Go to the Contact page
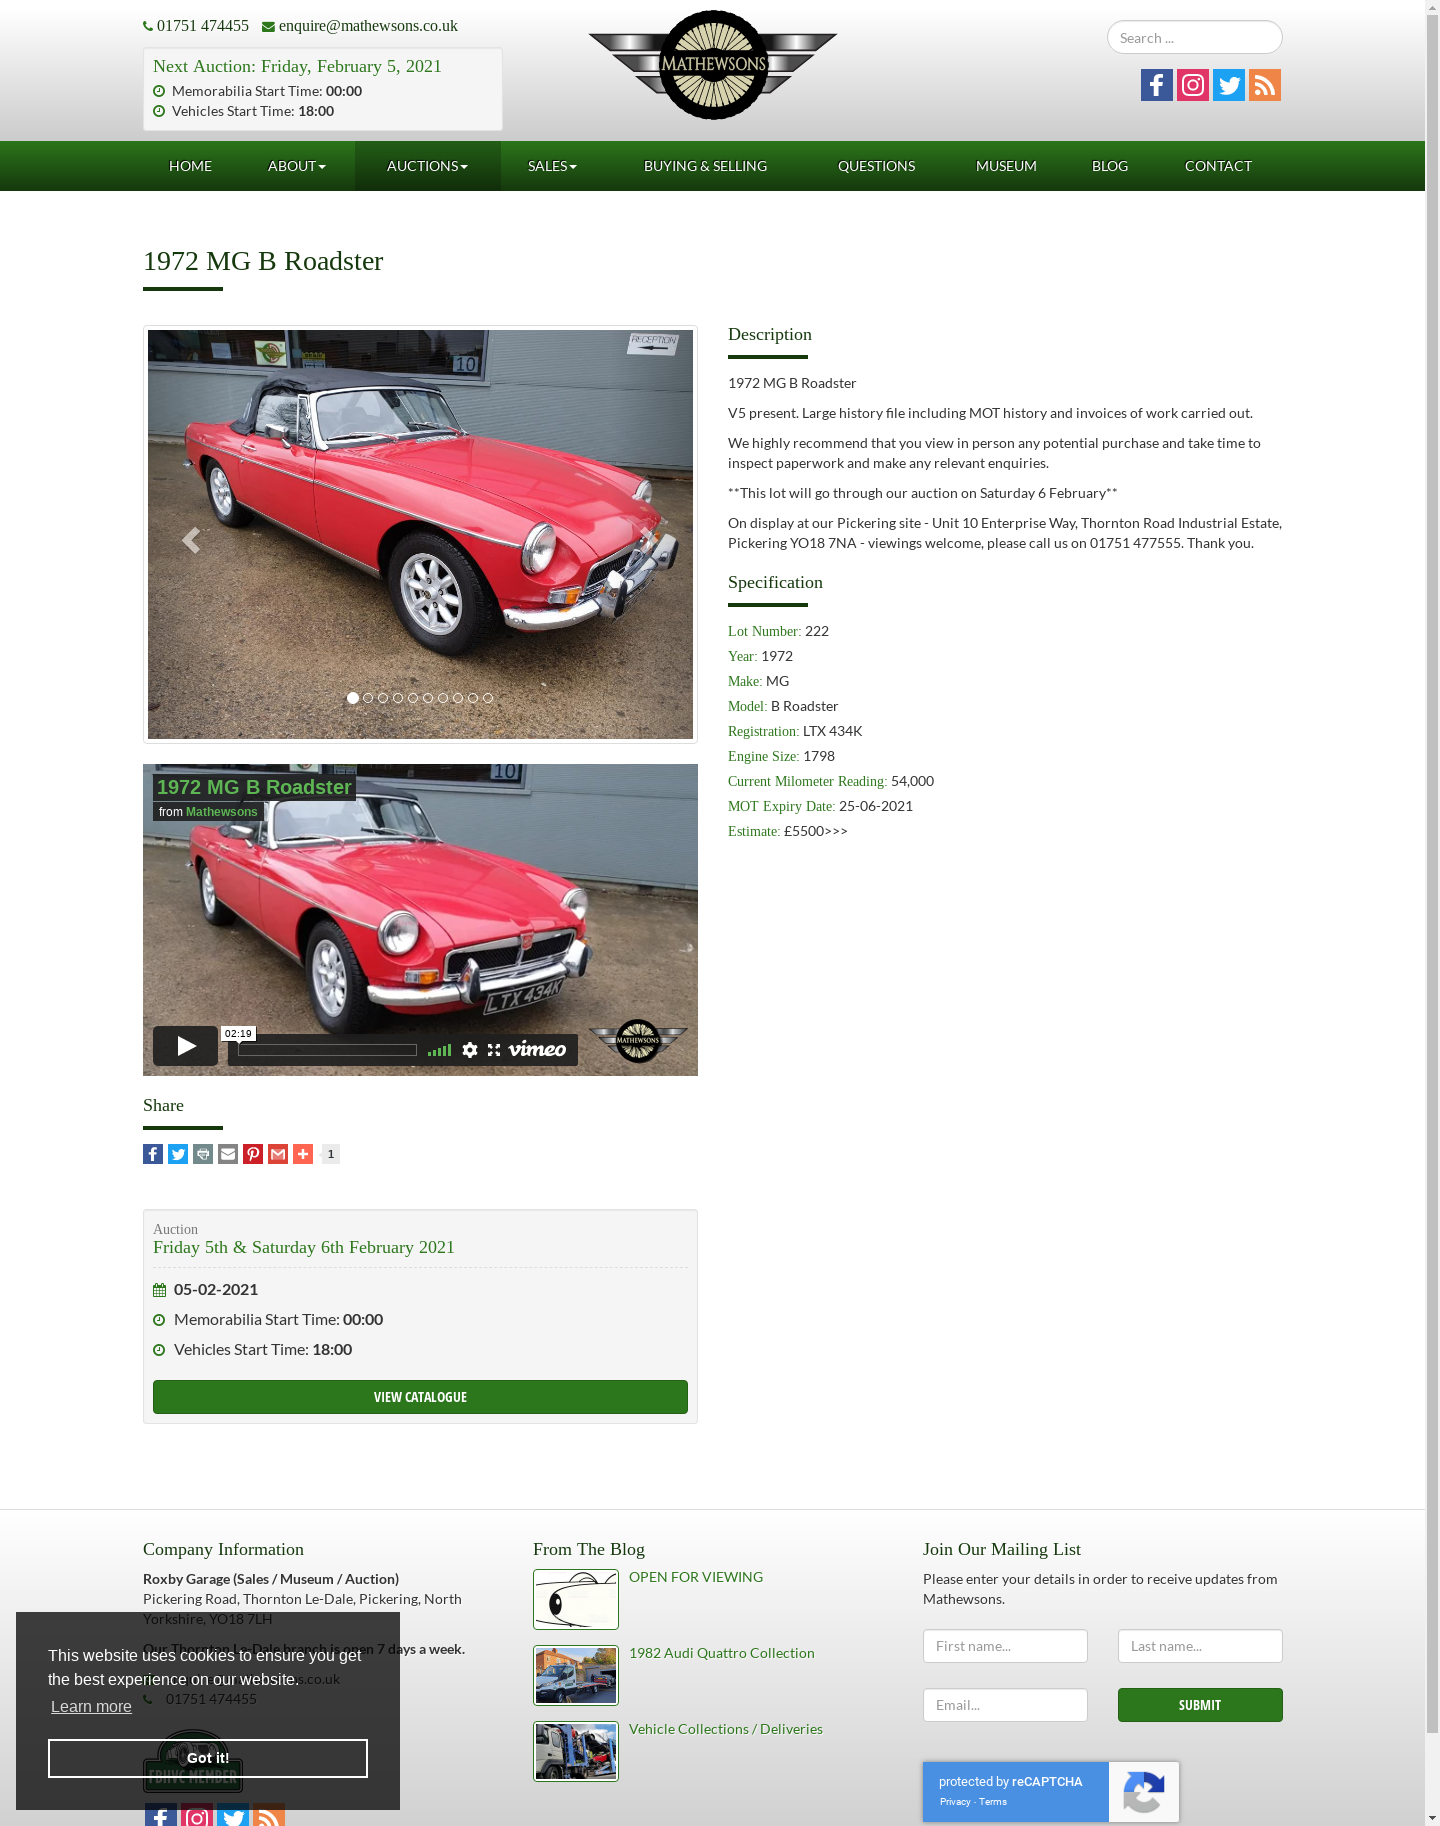The width and height of the screenshot is (1440, 1826). (1218, 166)
